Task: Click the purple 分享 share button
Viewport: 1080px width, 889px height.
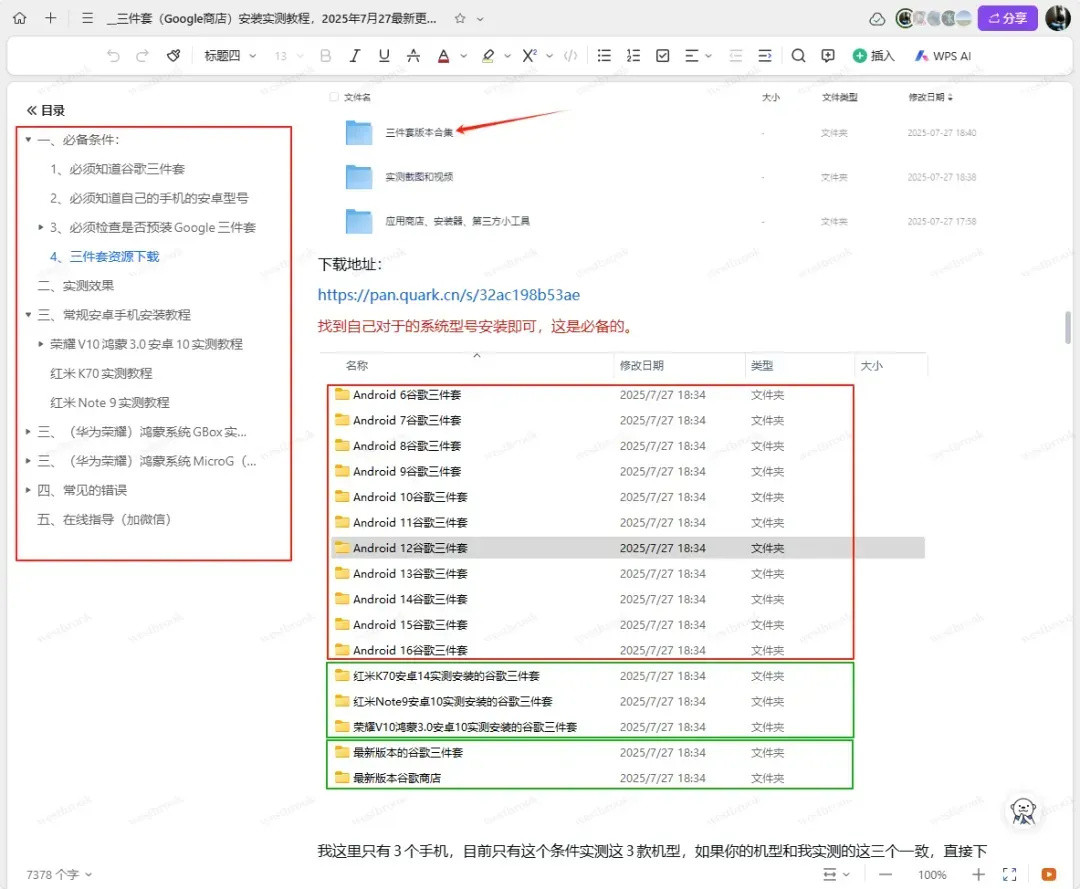Action: pyautogui.click(x=1008, y=18)
